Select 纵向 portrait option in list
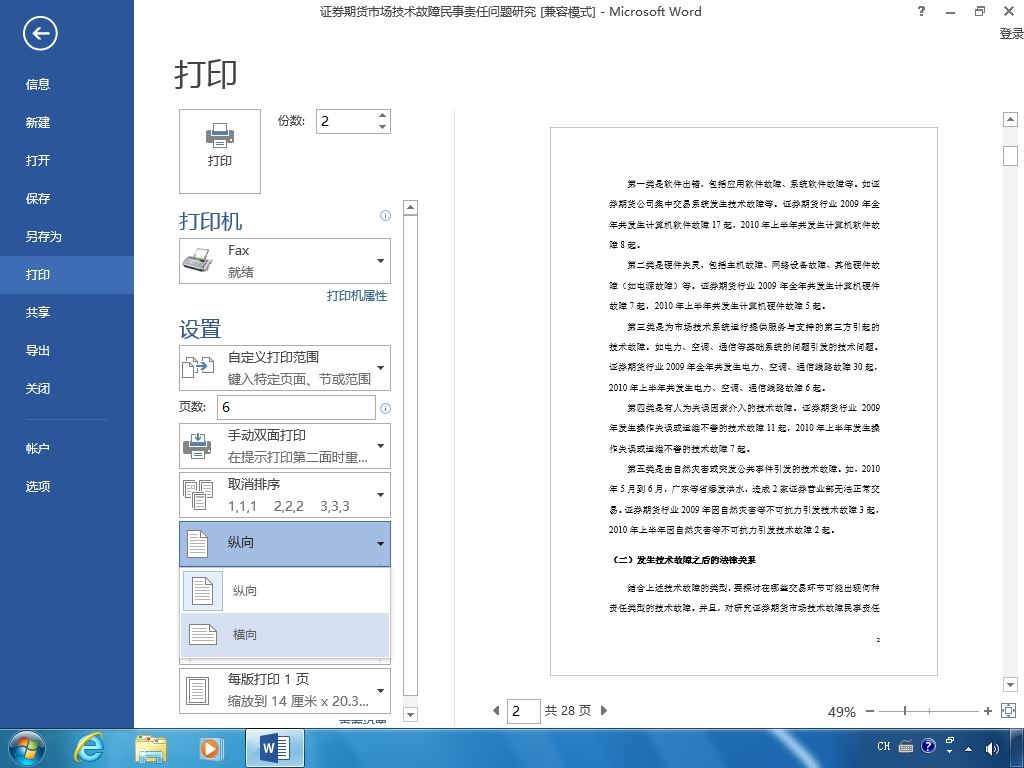 click(x=285, y=590)
